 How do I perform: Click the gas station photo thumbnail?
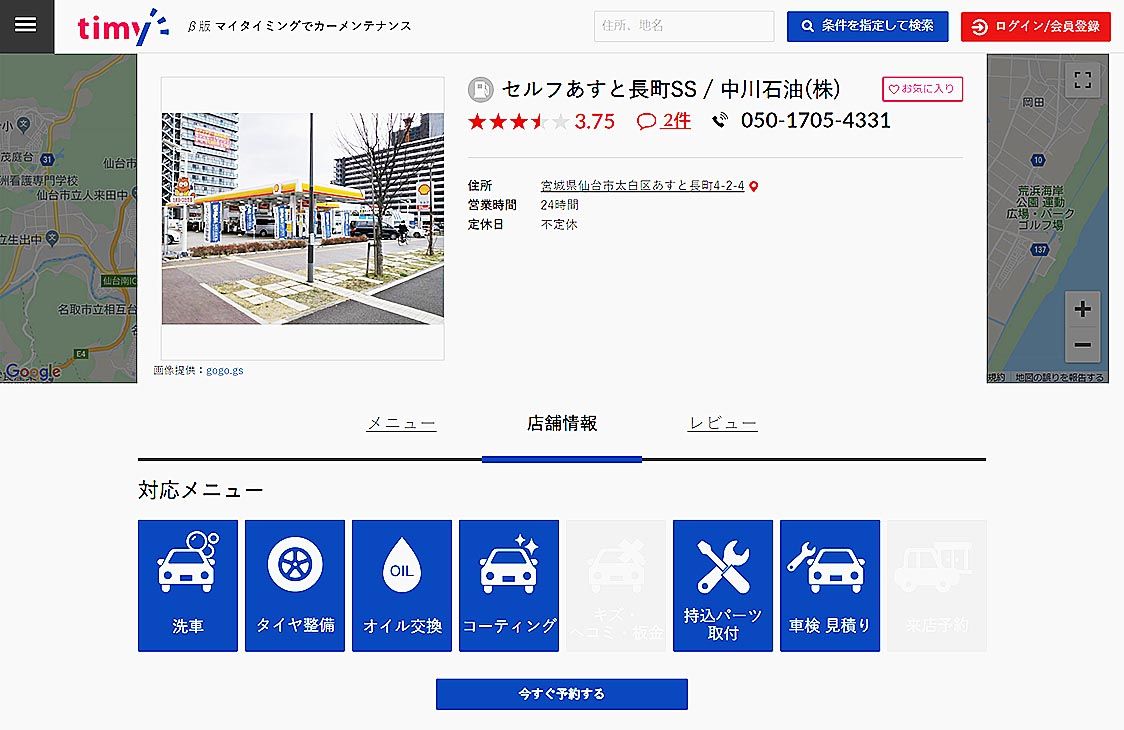(x=303, y=218)
